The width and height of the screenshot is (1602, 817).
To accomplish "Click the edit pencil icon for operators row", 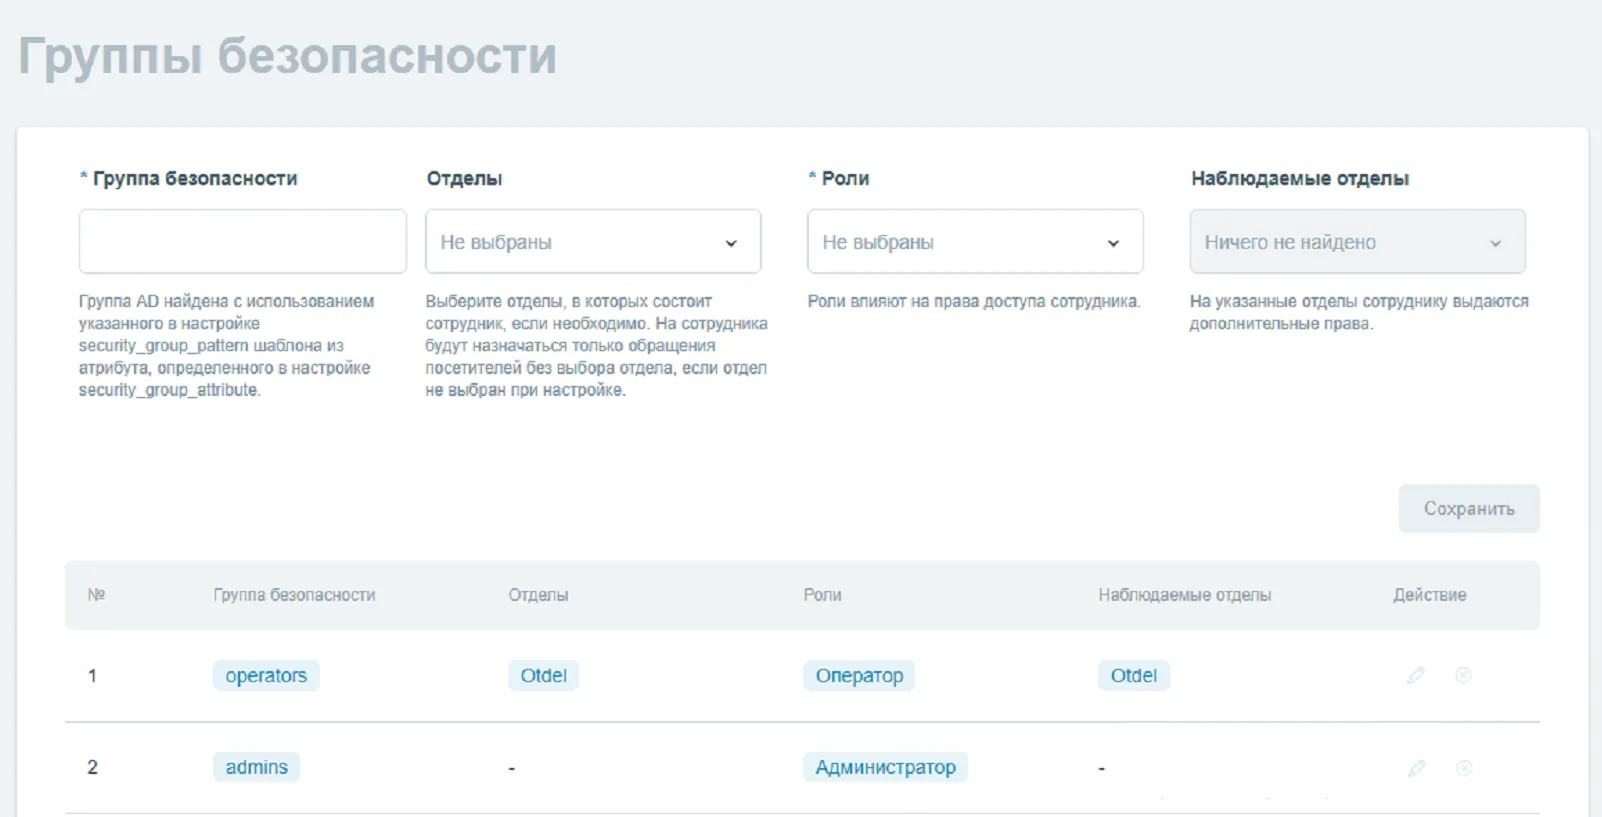I will [x=1415, y=675].
